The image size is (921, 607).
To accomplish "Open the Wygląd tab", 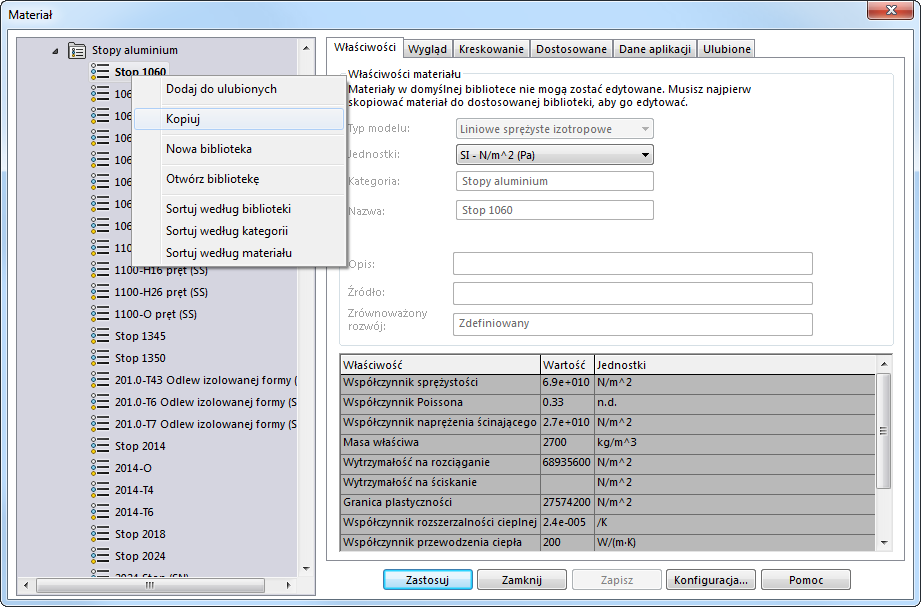I will [x=427, y=49].
